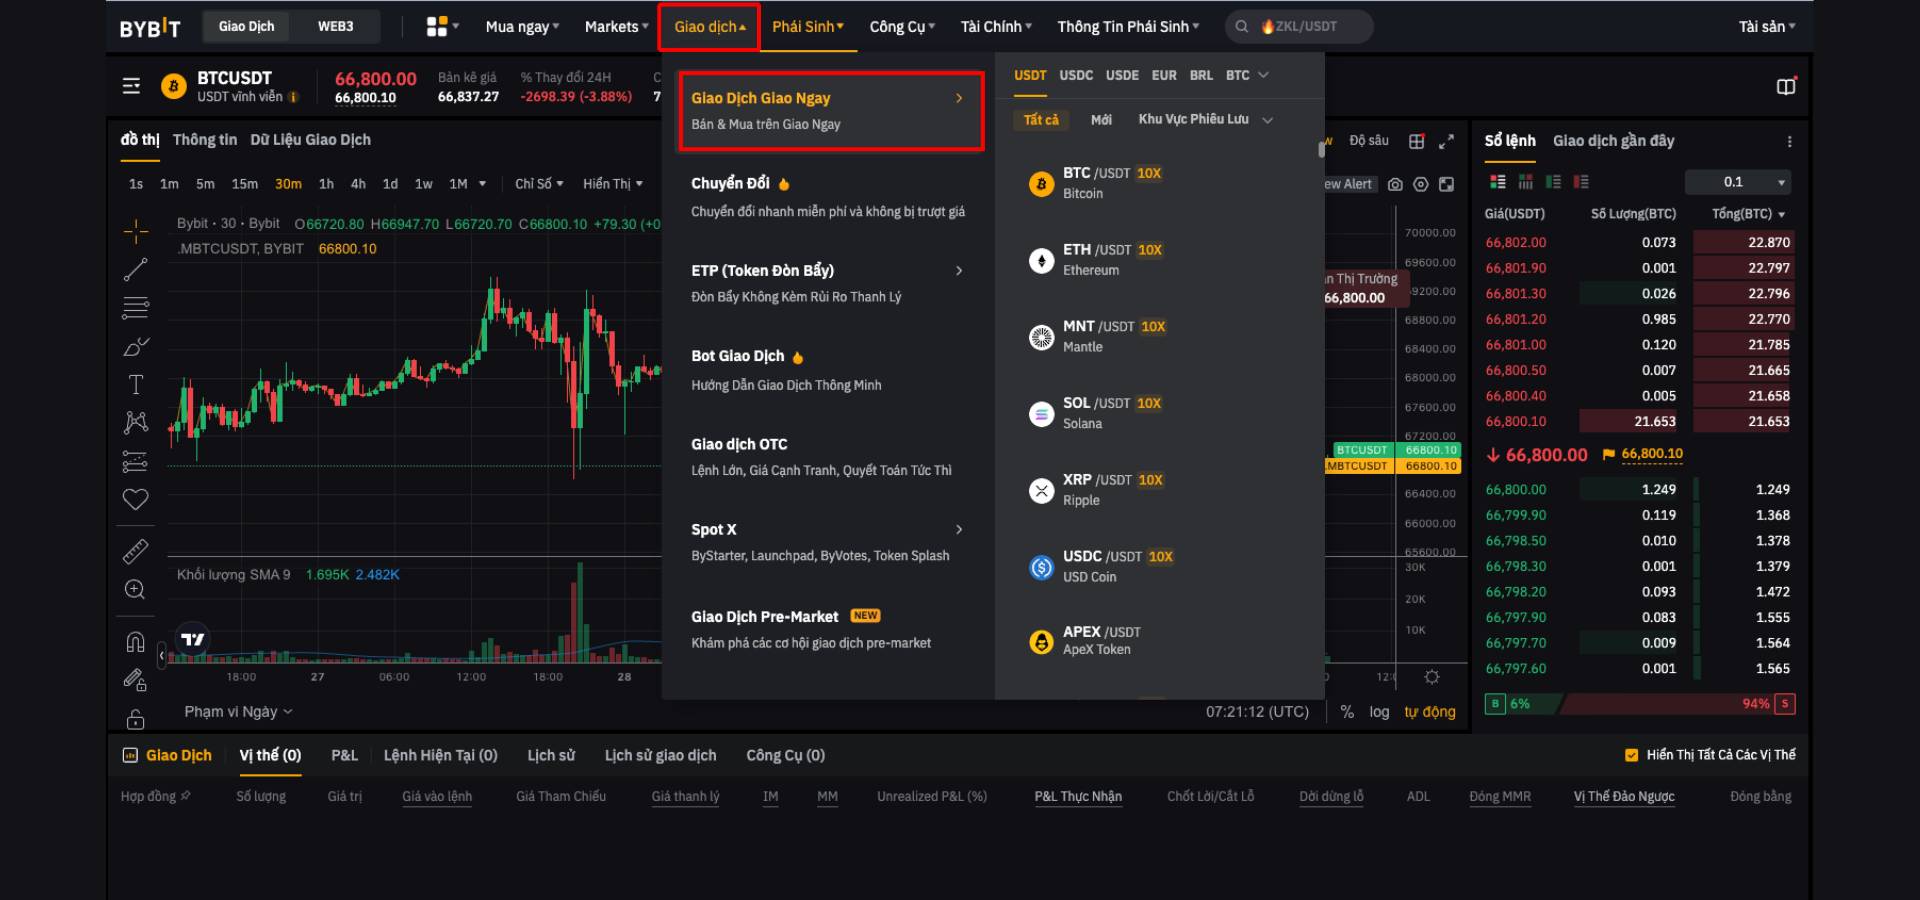Select the brush drawing tool
This screenshot has height=900, width=1920.
(x=136, y=346)
